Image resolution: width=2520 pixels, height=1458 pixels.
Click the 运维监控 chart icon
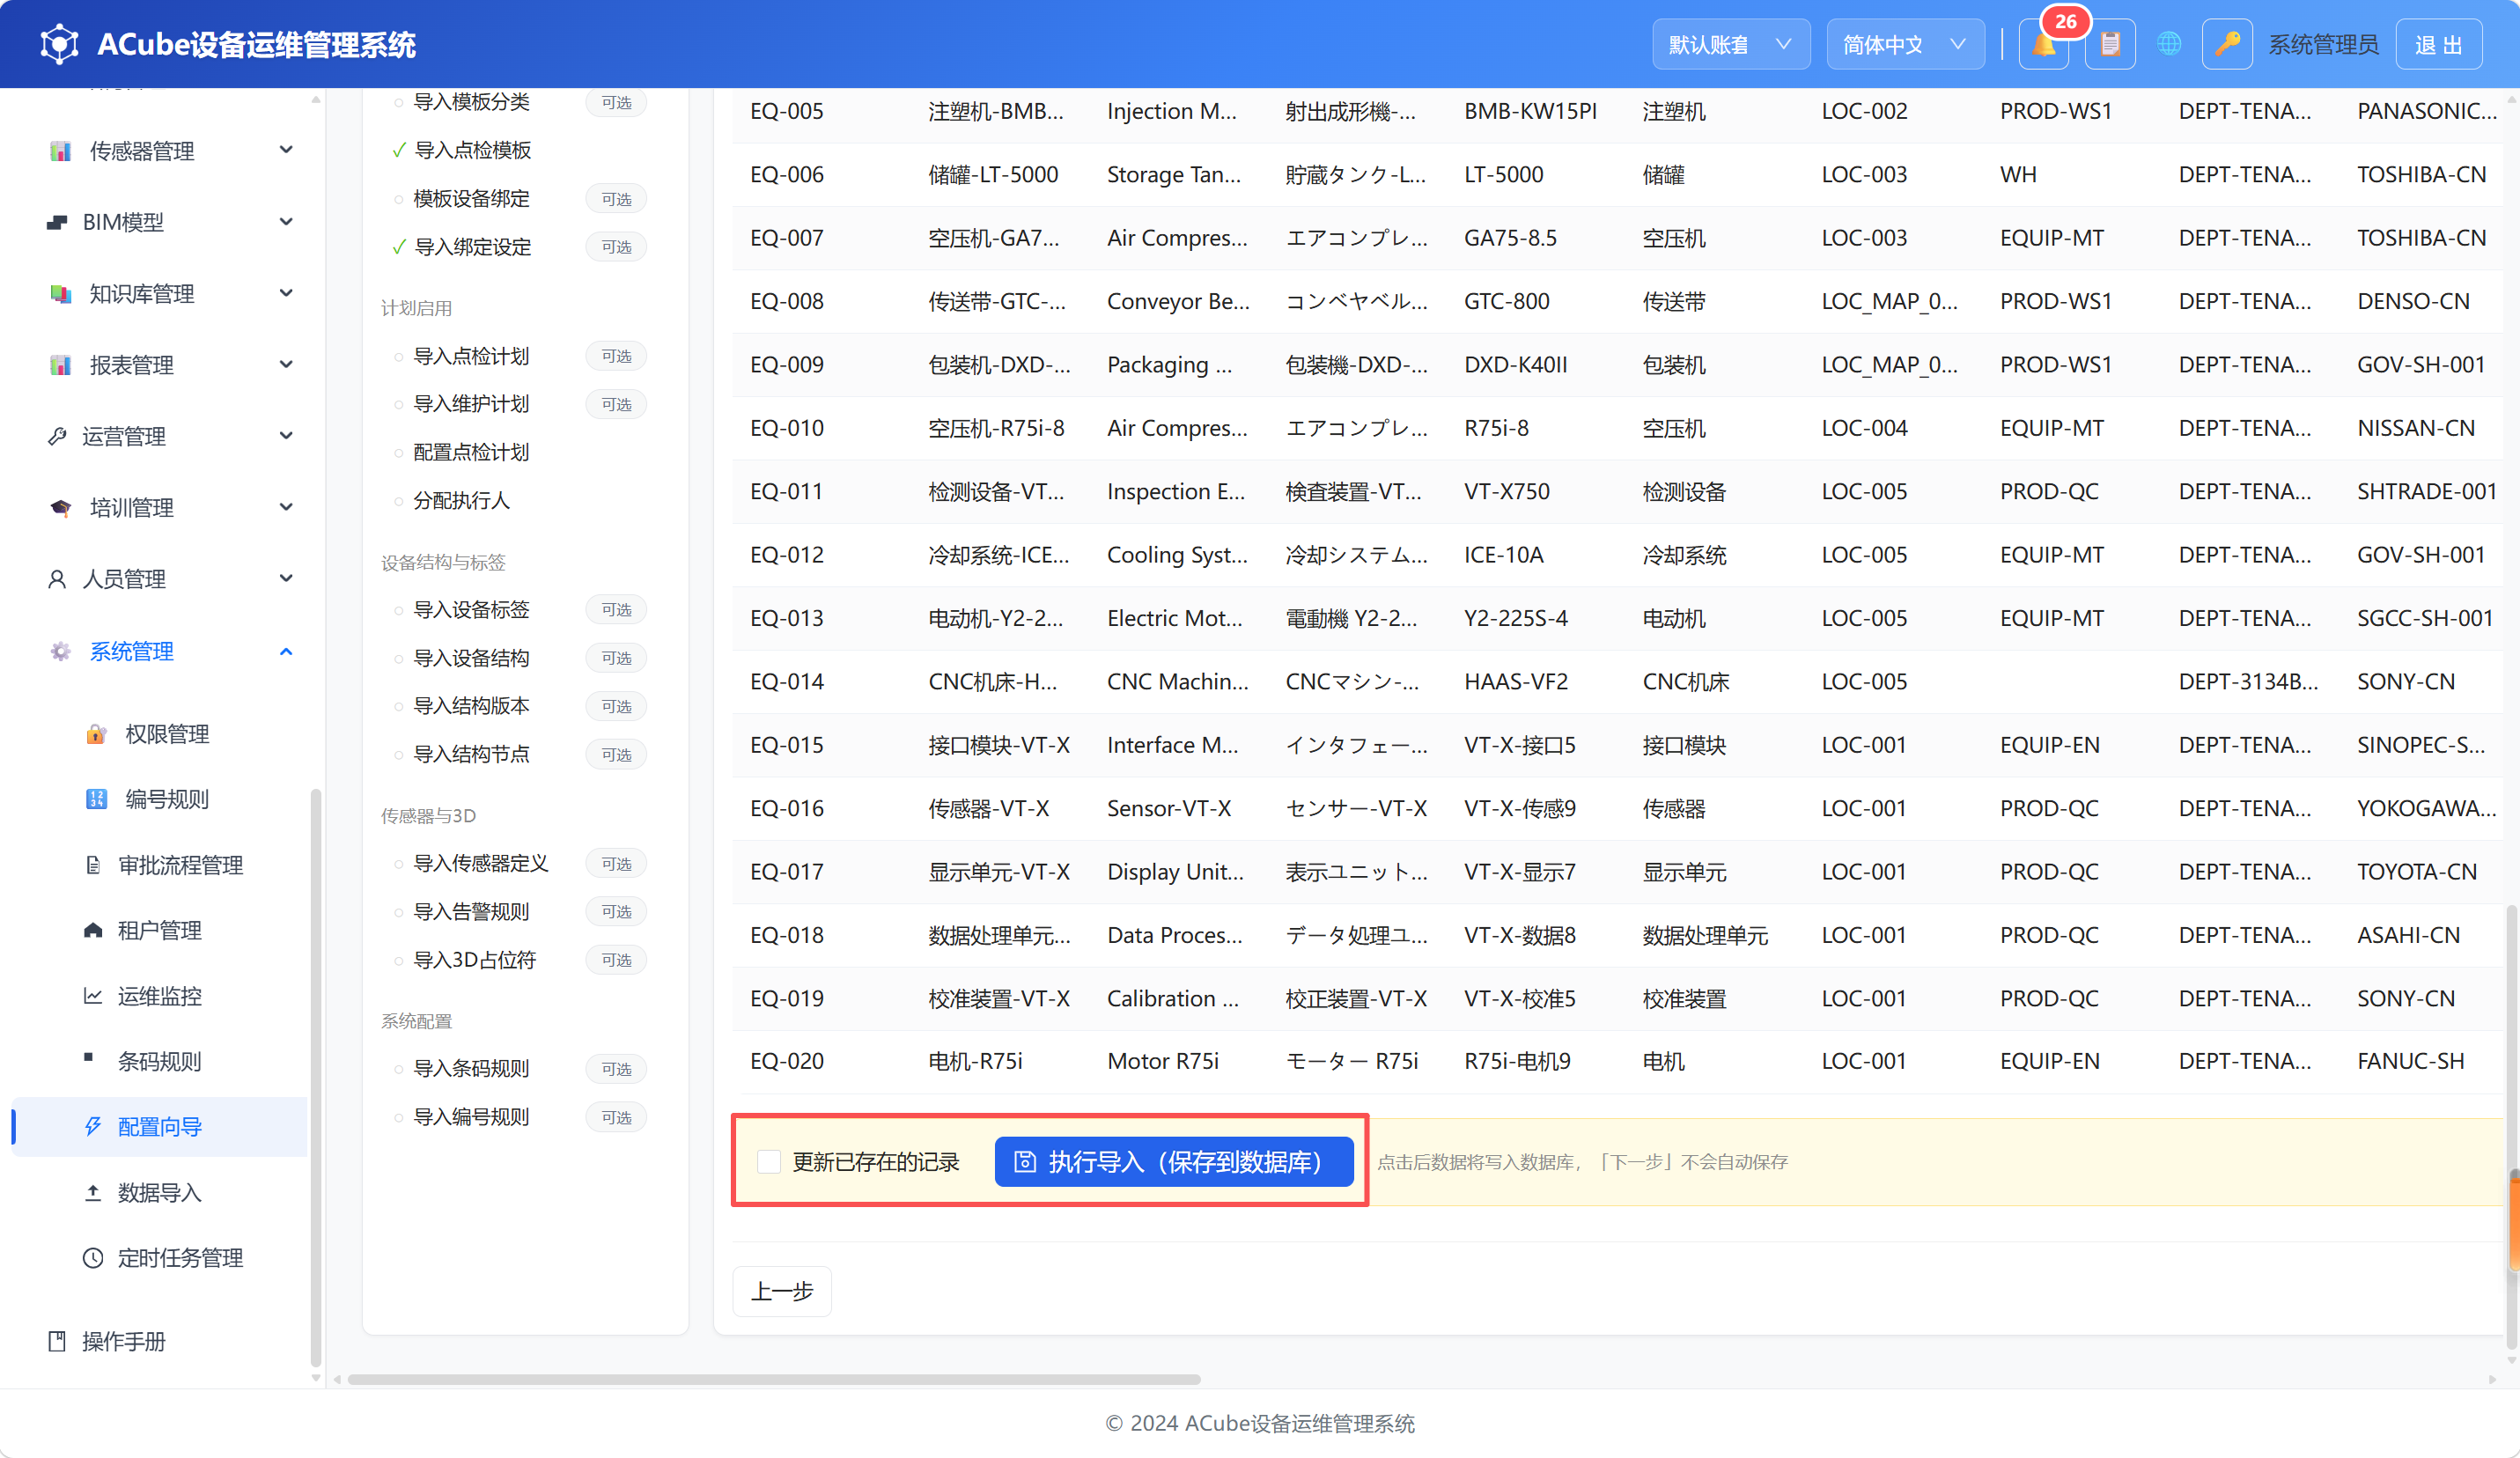click(93, 996)
